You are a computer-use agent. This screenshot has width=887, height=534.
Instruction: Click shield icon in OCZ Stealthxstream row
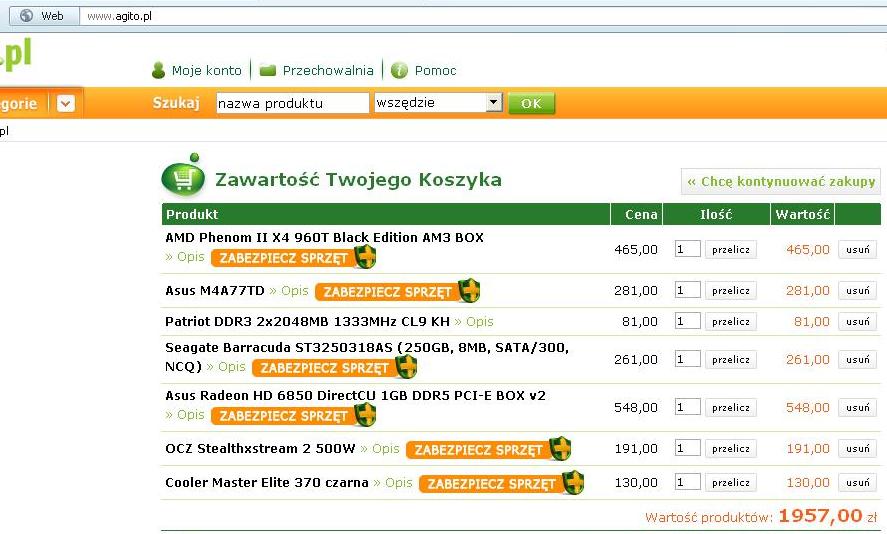coord(560,449)
